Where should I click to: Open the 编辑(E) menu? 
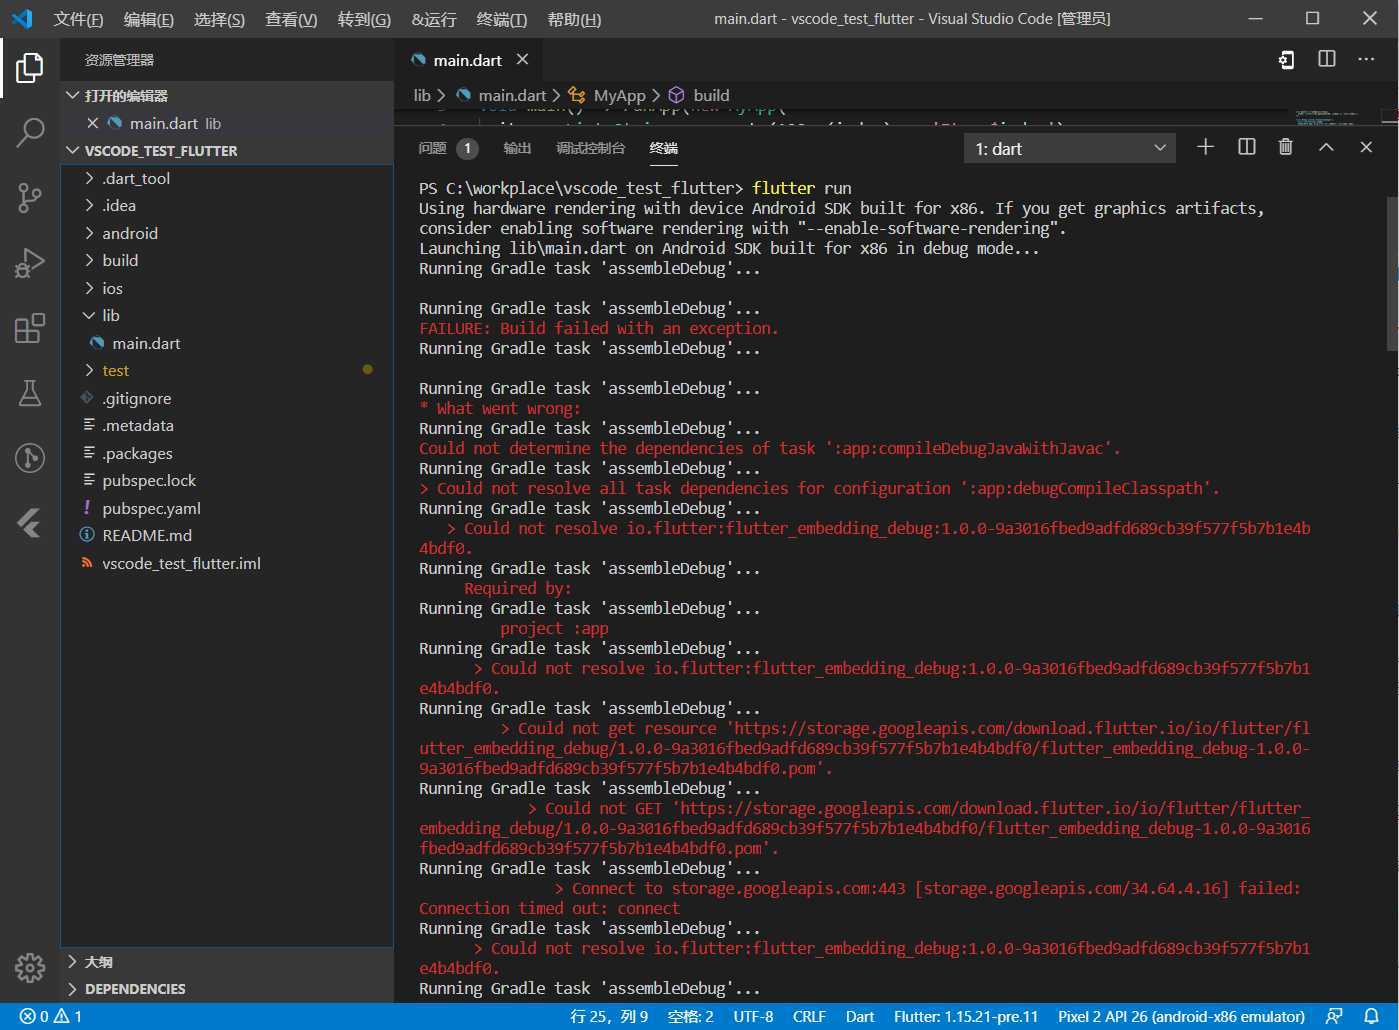[148, 19]
